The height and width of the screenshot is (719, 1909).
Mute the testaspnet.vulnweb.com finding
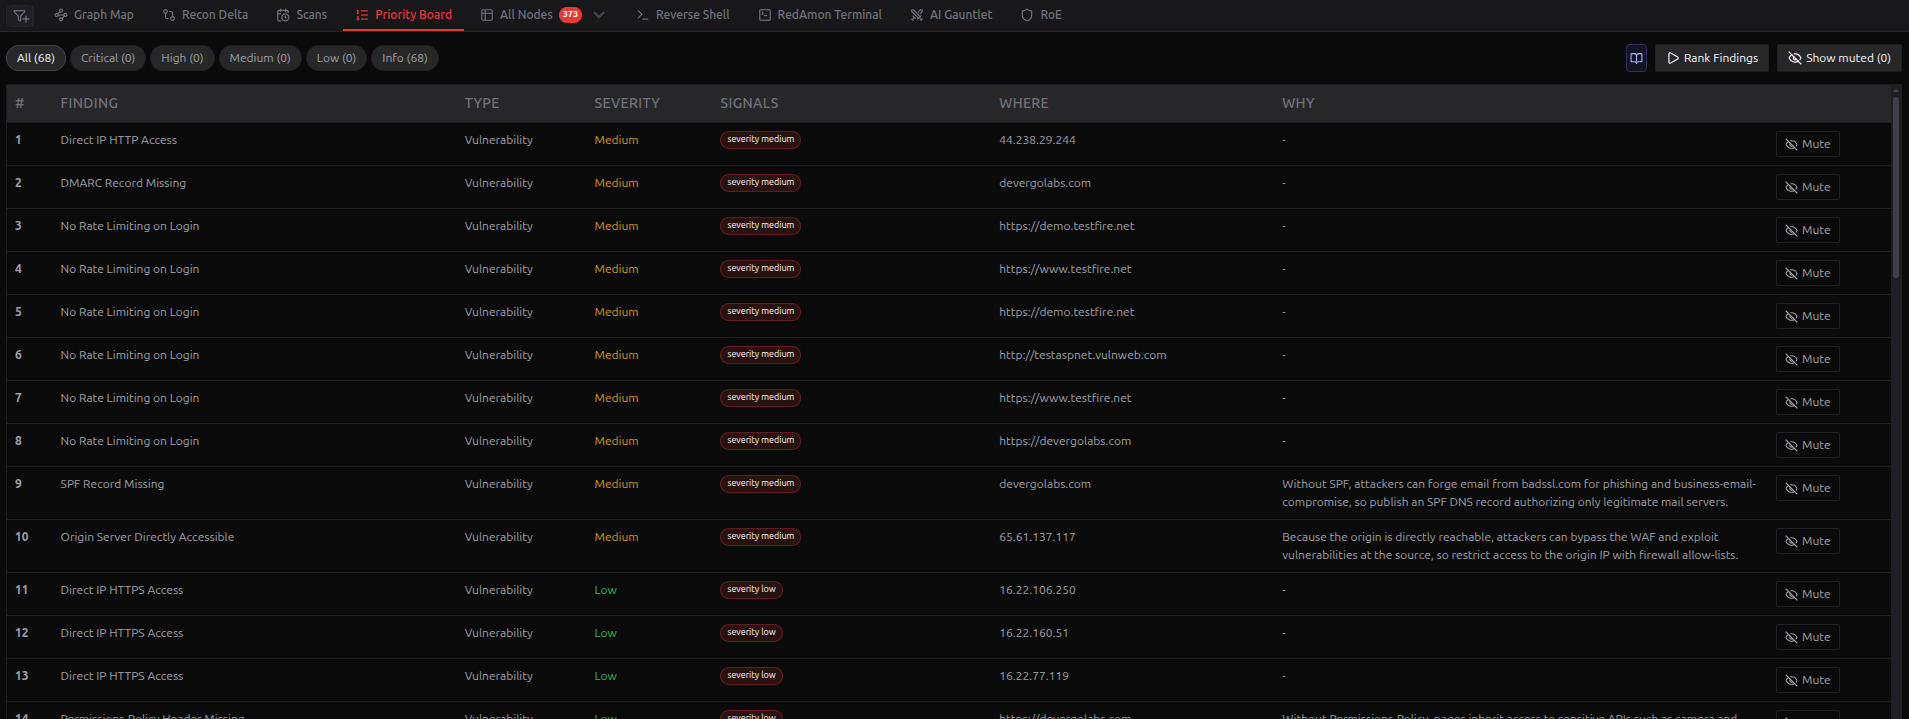click(x=1807, y=359)
